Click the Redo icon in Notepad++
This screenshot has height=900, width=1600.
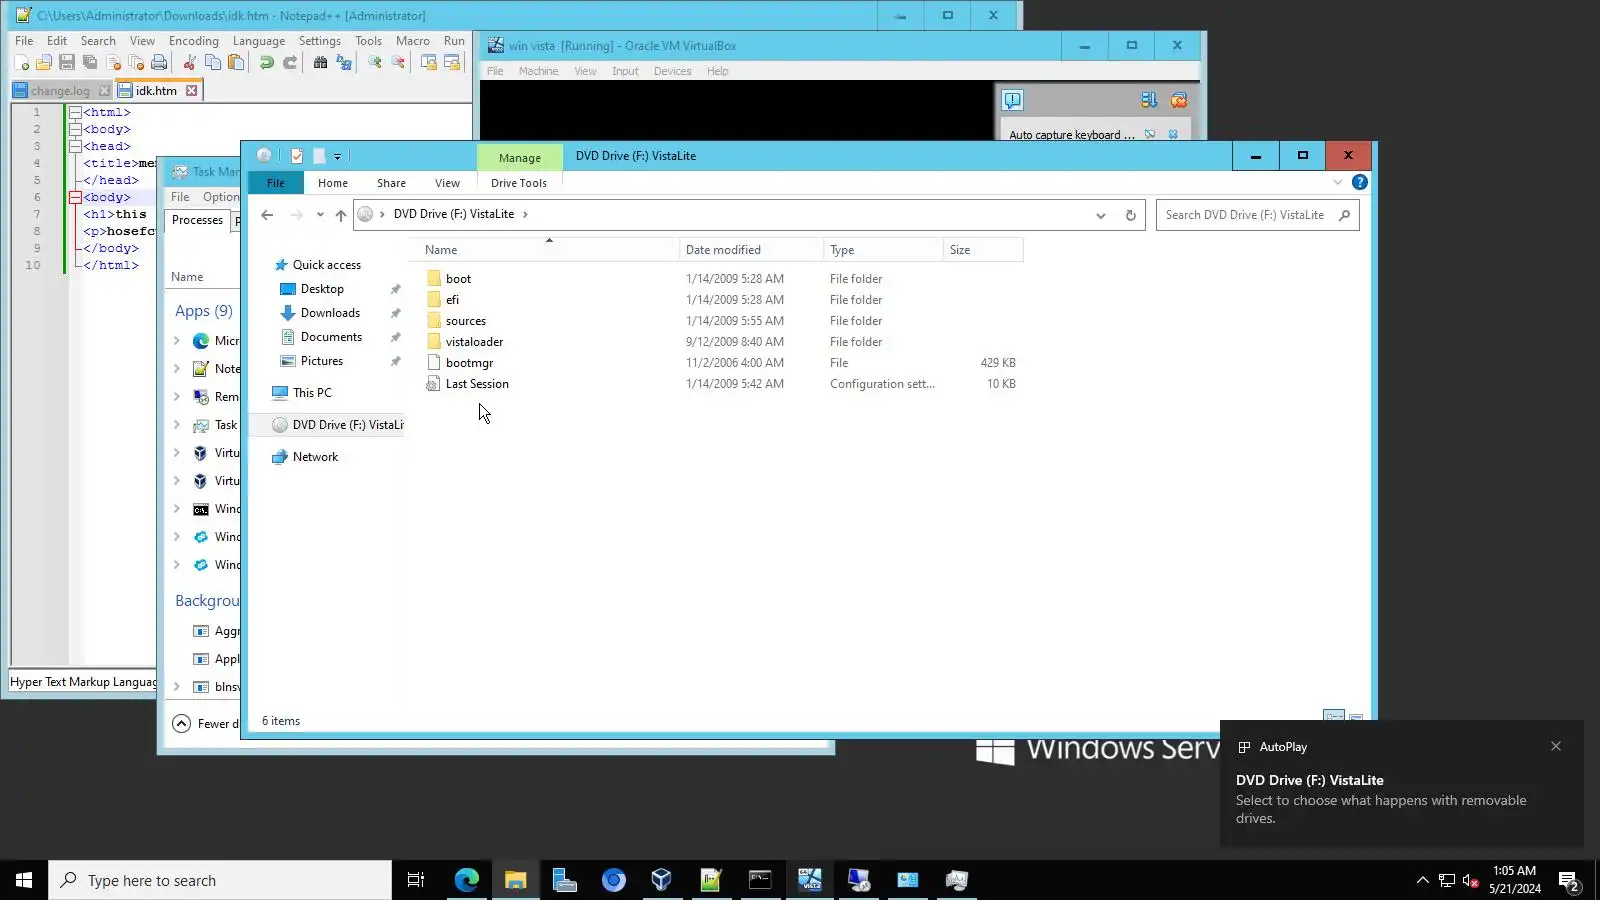point(289,63)
